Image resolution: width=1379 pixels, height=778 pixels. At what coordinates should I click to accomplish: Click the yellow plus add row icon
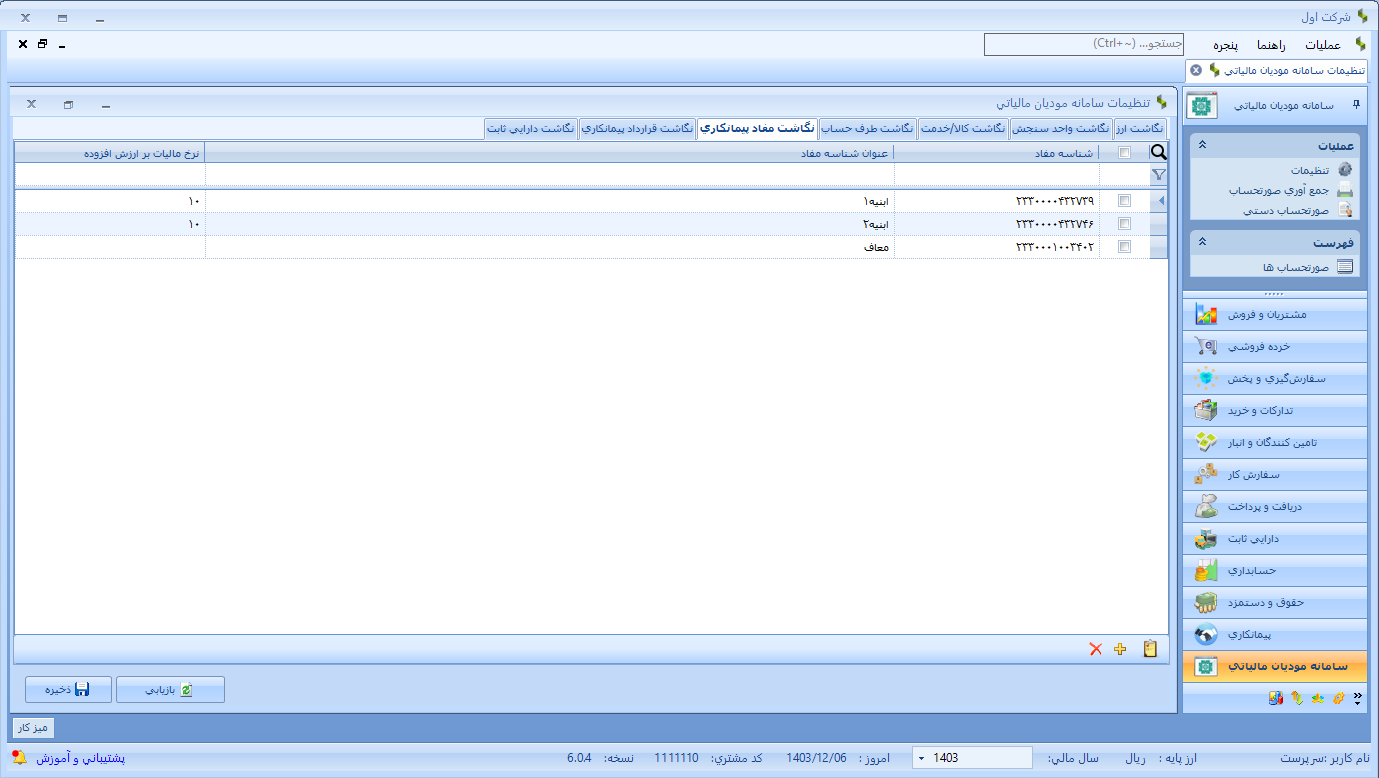click(x=1120, y=649)
